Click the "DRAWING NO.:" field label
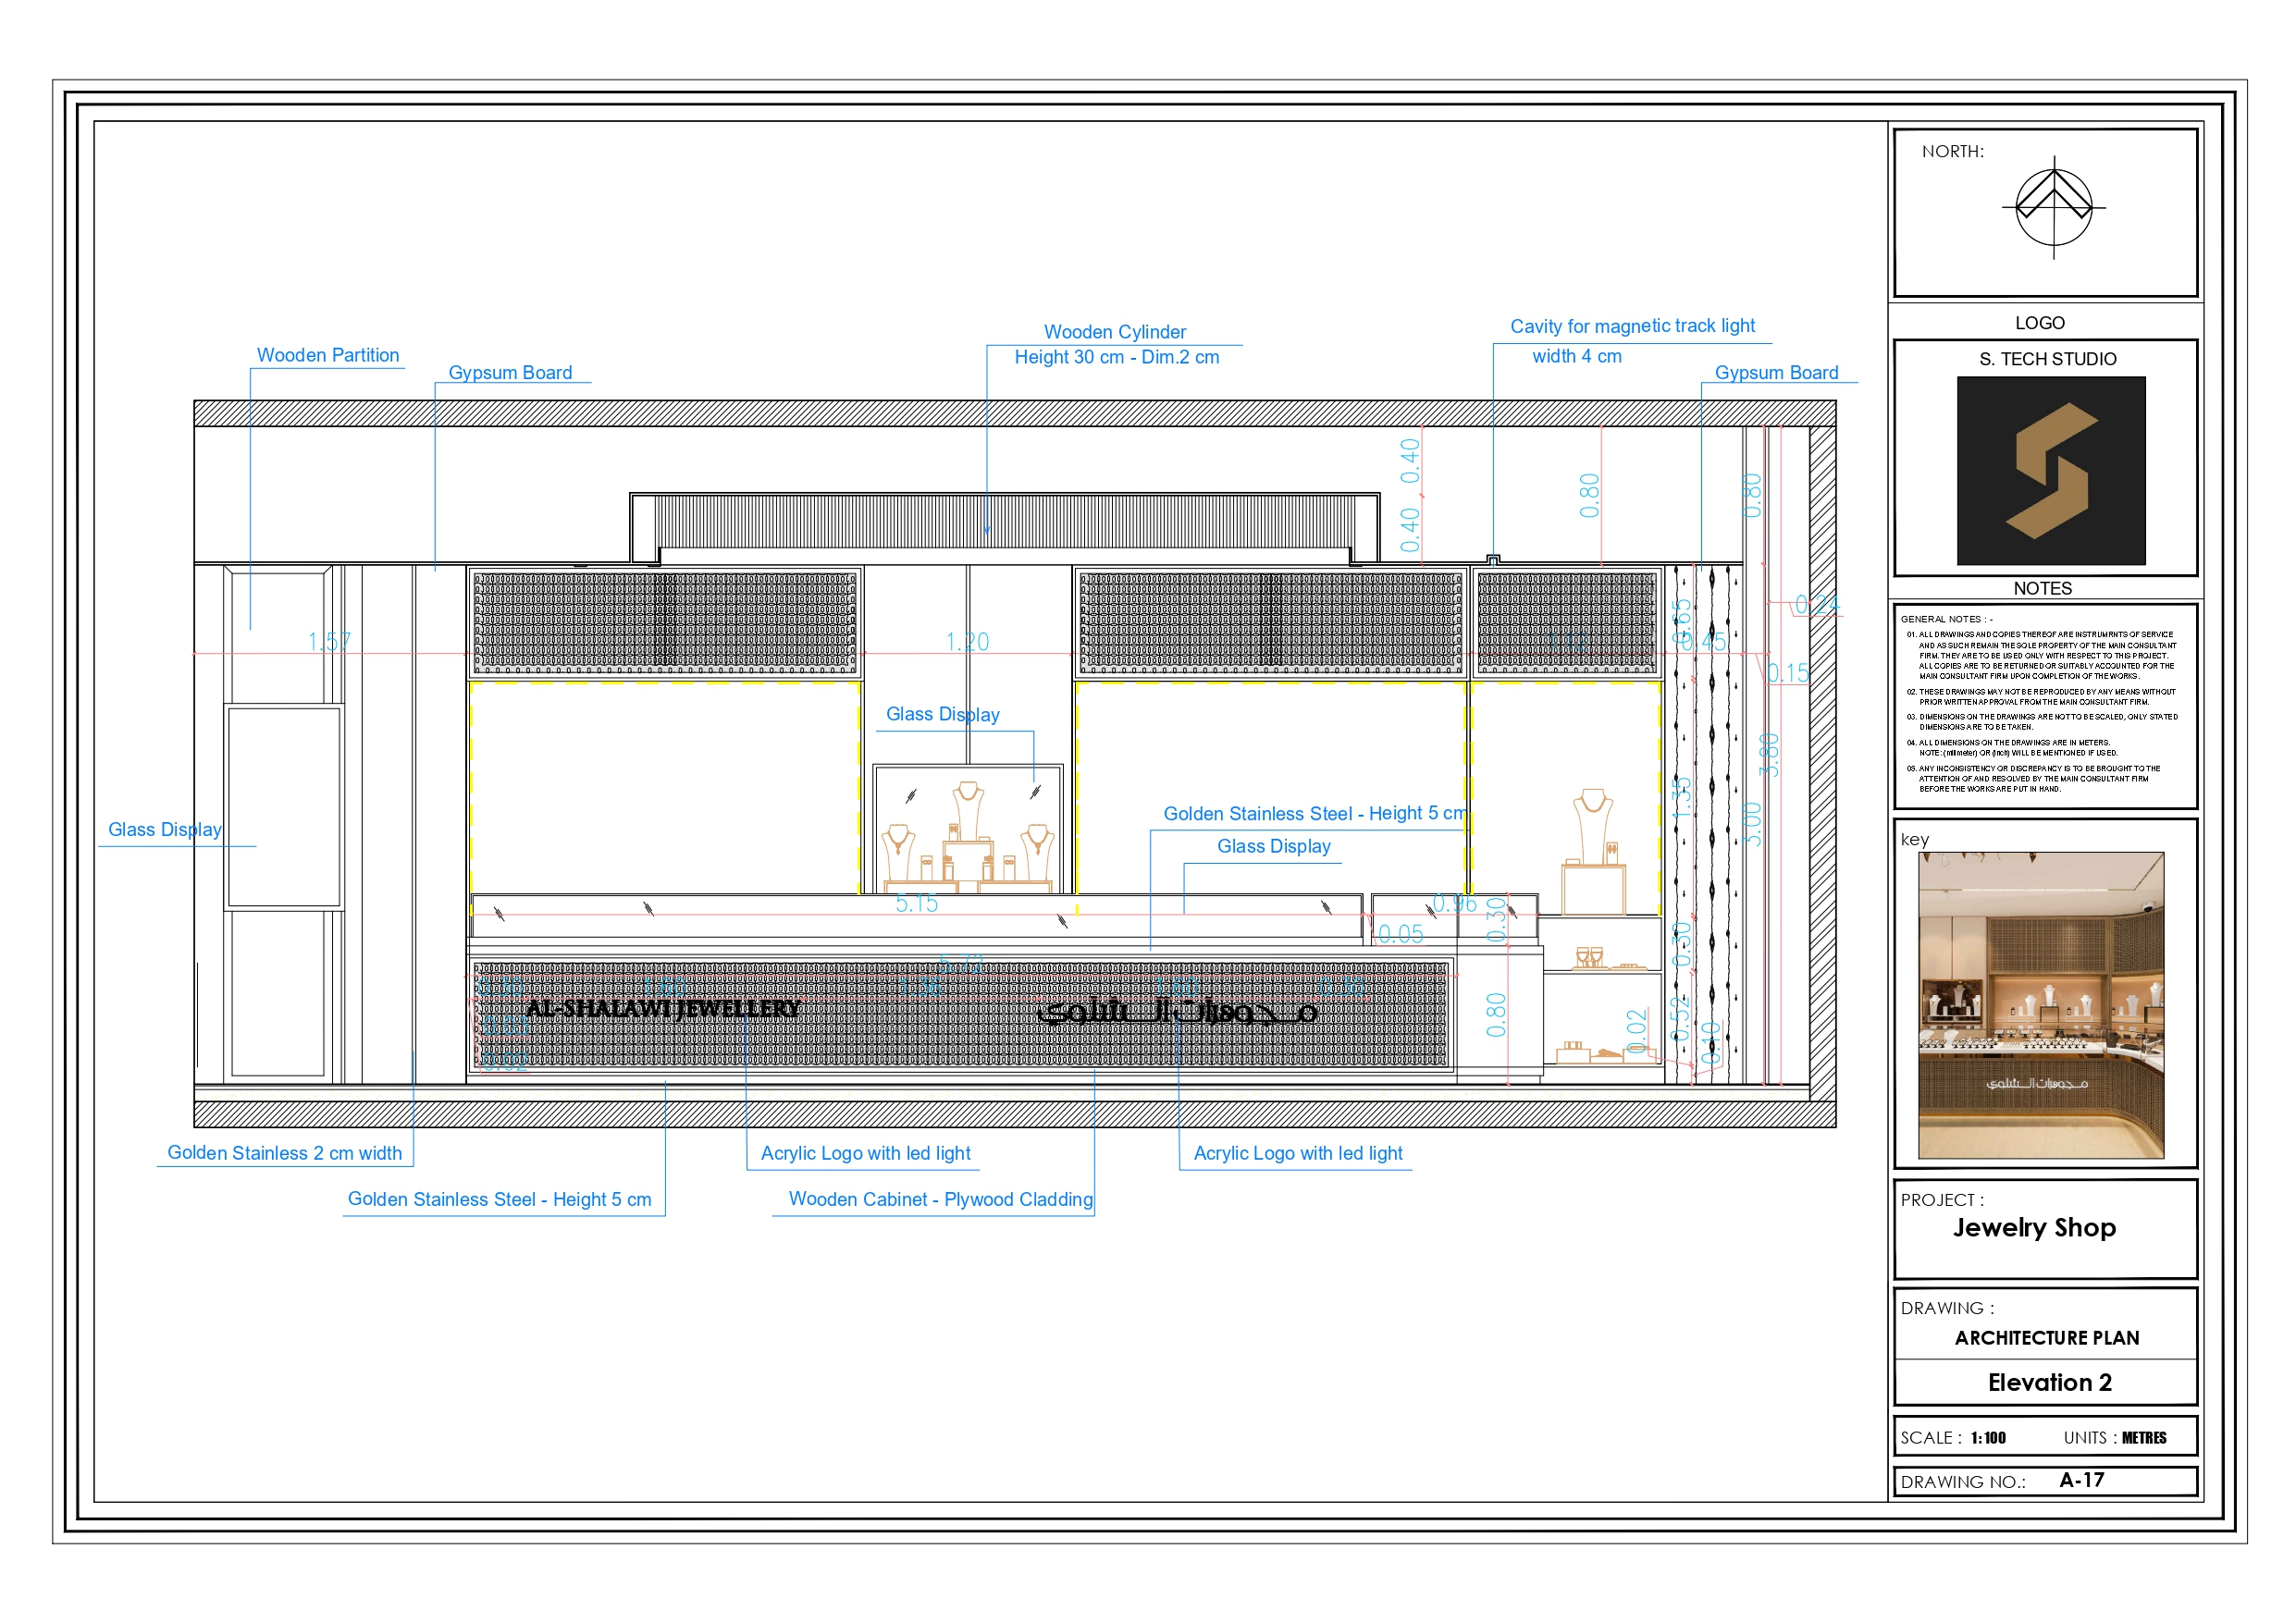The width and height of the screenshot is (2296, 1623). [1962, 1482]
